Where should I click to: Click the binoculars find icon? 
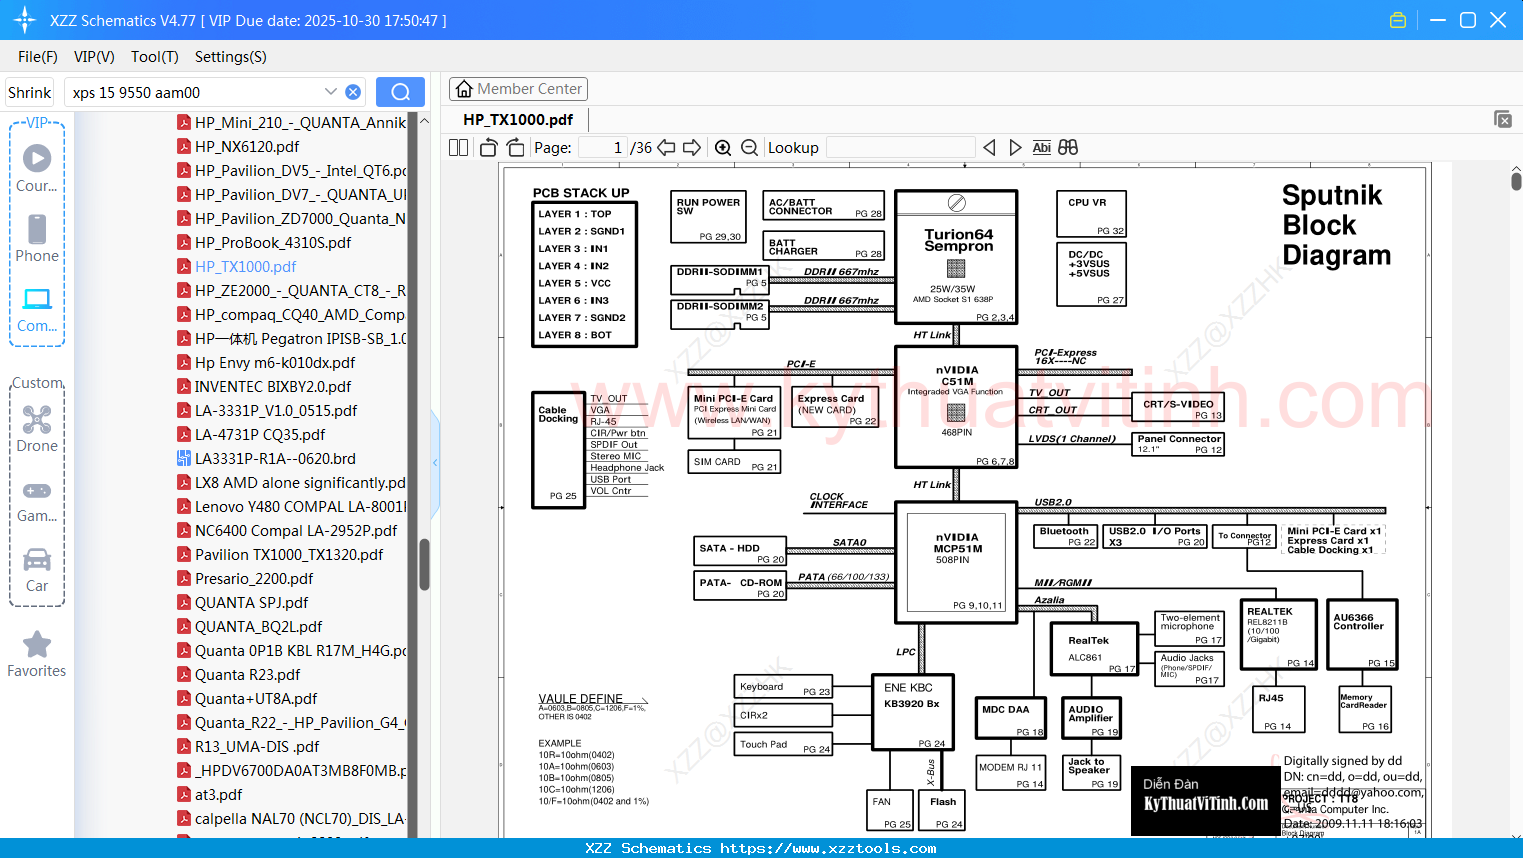pos(1068,148)
